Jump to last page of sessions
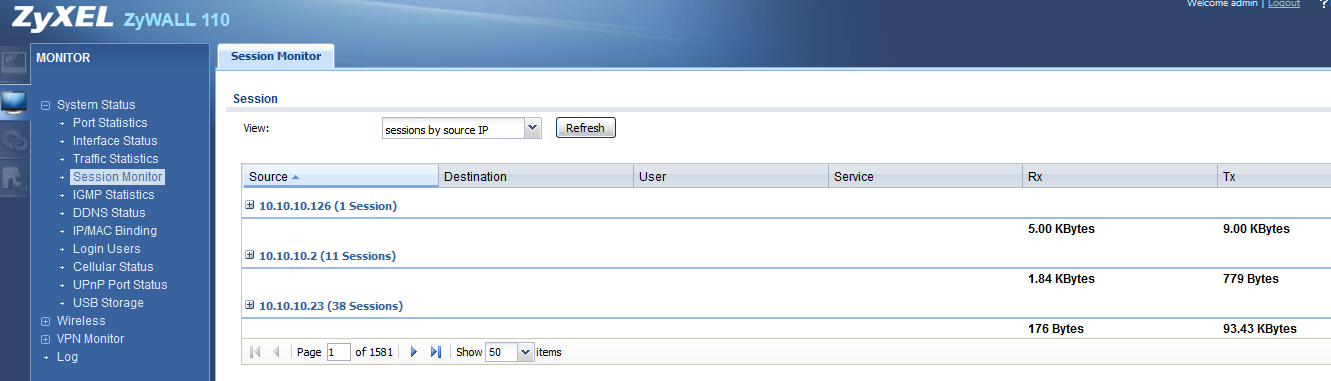The image size is (1331, 381). click(435, 352)
